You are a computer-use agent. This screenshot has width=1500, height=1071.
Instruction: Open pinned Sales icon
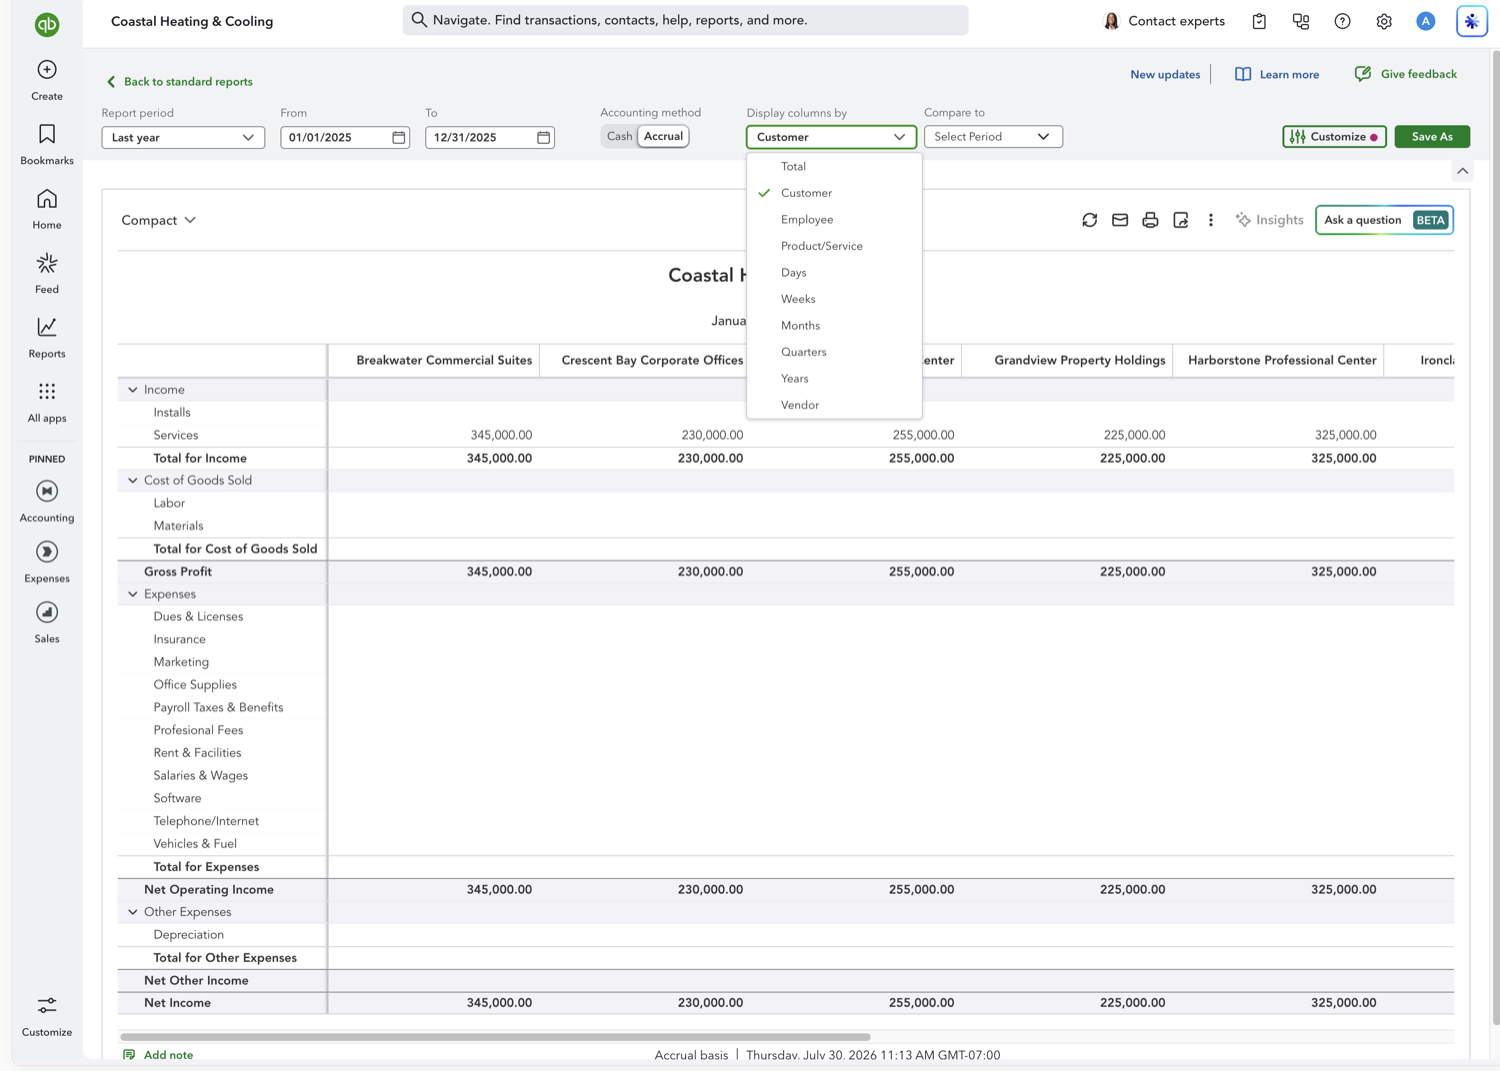coord(47,612)
